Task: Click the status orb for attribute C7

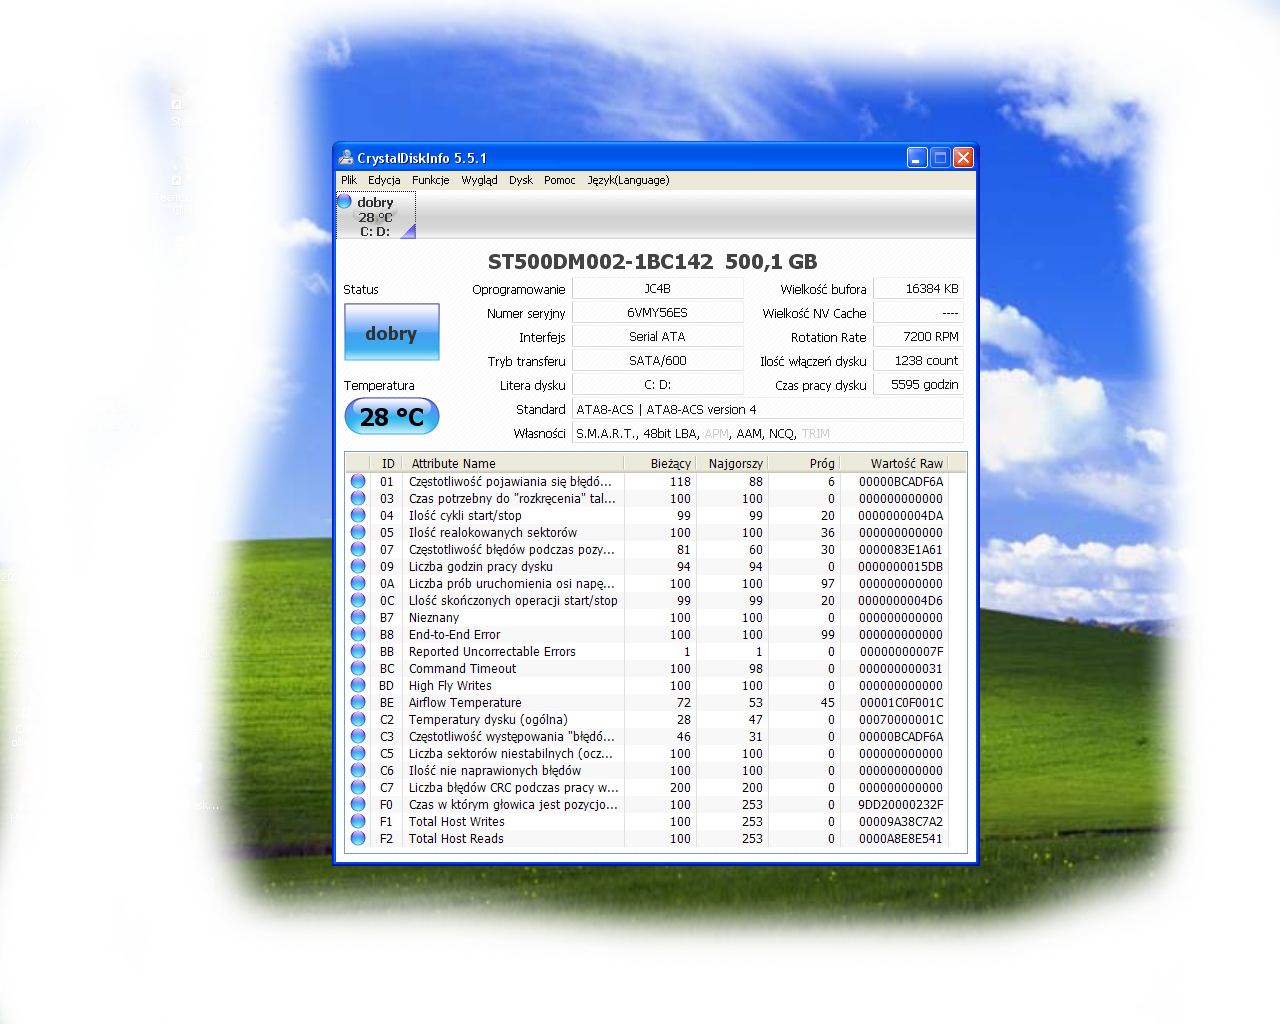Action: pyautogui.click(x=358, y=787)
